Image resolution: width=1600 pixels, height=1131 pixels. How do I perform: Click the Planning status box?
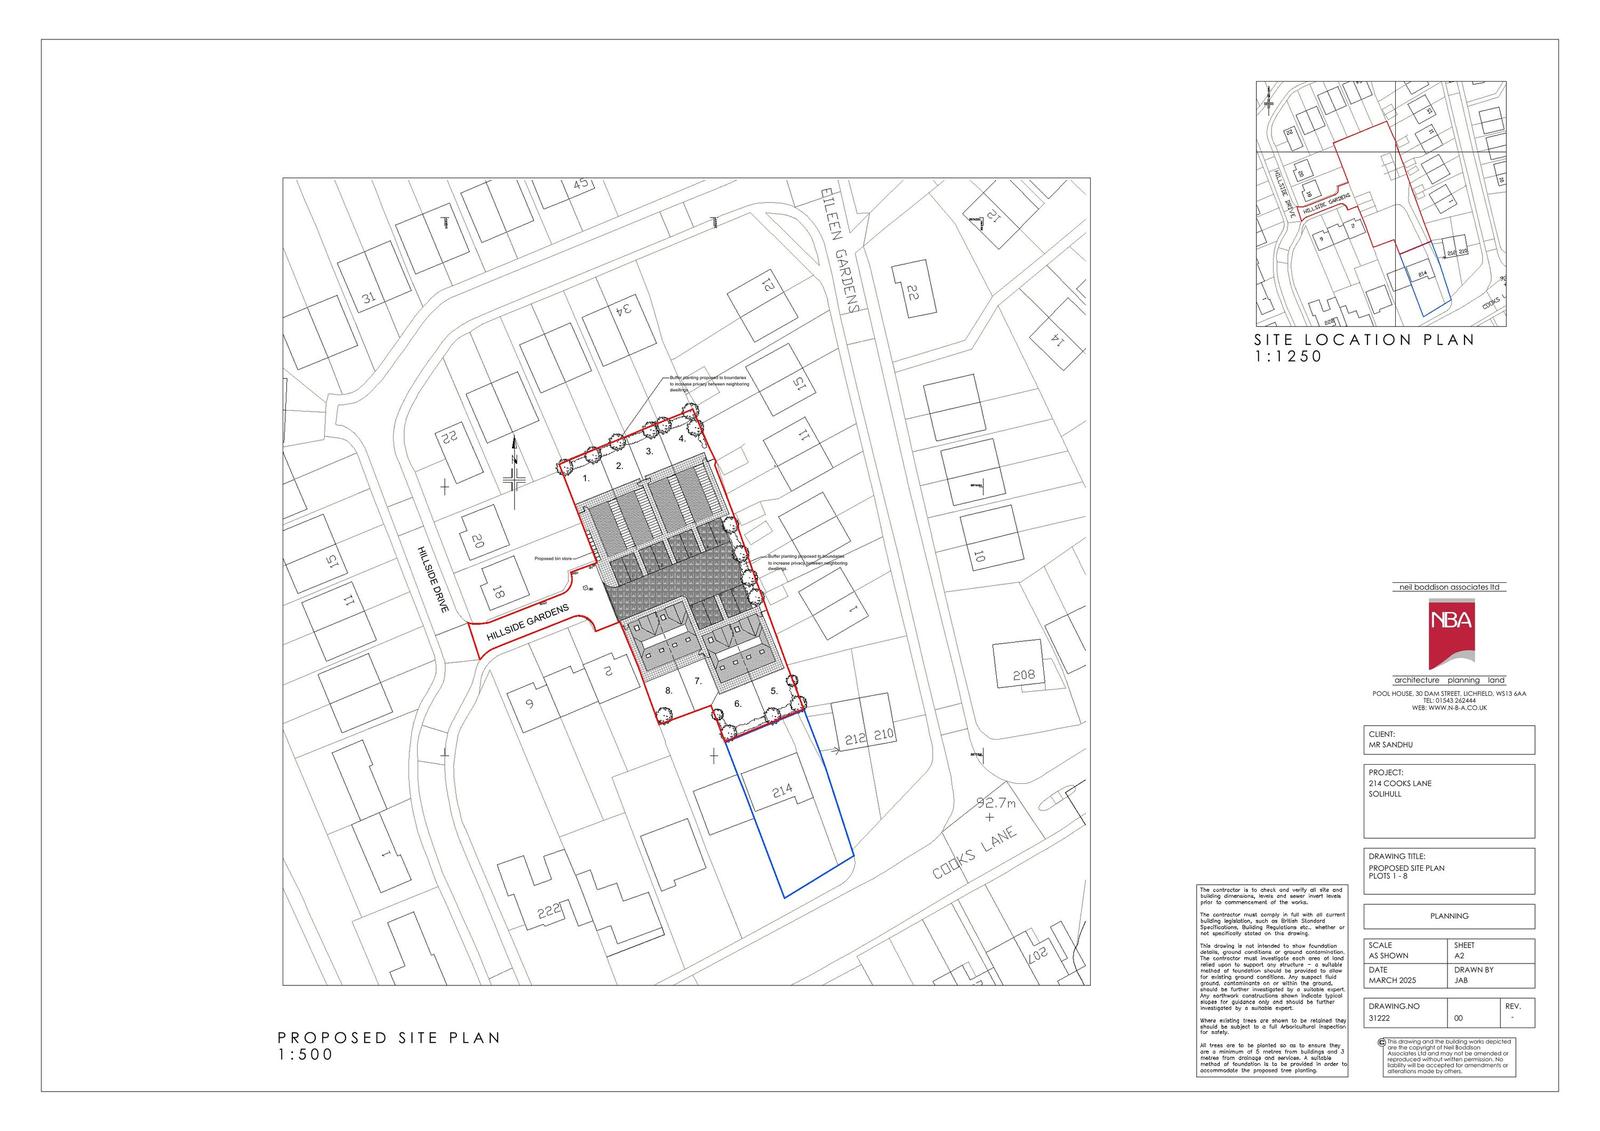pyautogui.click(x=1449, y=916)
